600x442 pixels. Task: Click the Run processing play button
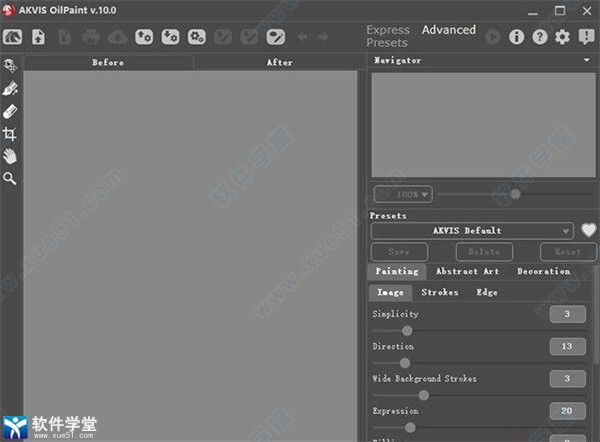[x=492, y=37]
